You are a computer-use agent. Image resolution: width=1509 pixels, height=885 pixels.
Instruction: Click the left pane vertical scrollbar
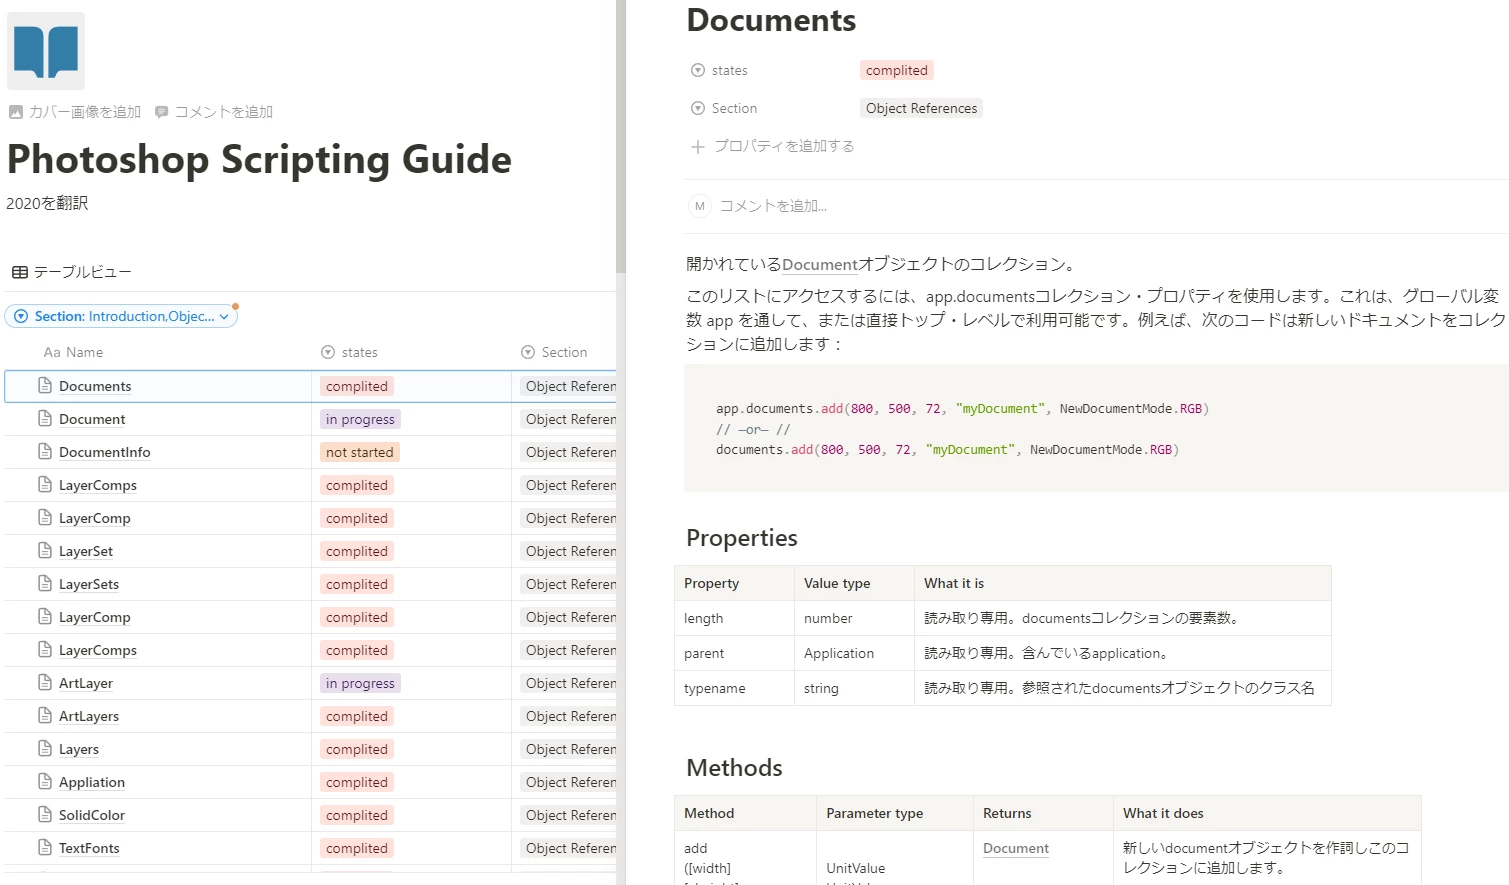621,136
